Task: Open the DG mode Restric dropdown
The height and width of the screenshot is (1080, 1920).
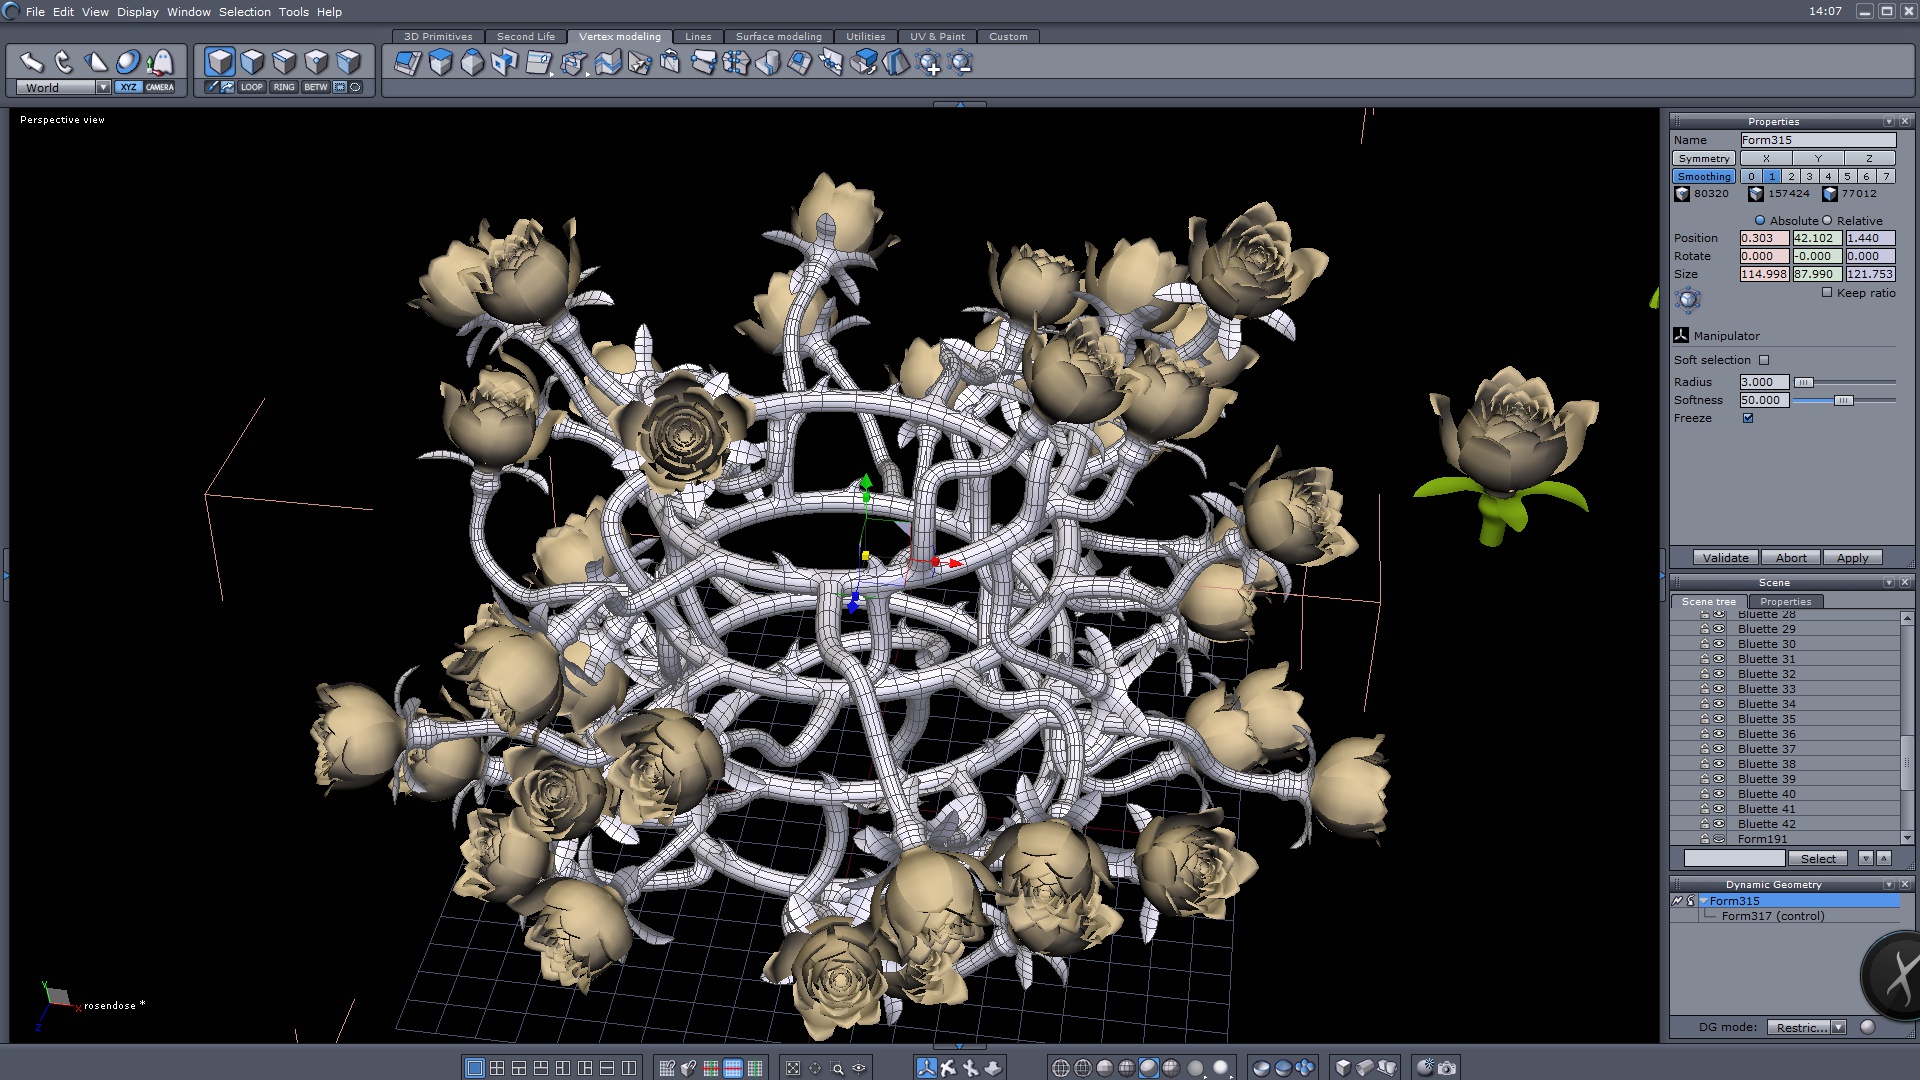Action: tap(1838, 1027)
